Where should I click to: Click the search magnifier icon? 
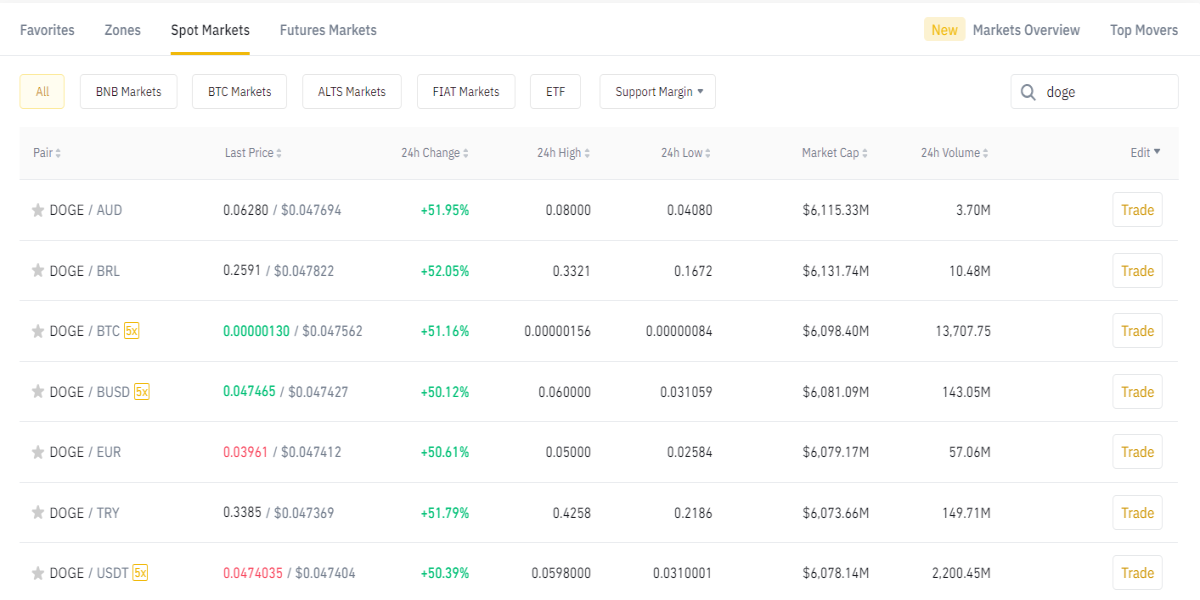[x=1028, y=92]
